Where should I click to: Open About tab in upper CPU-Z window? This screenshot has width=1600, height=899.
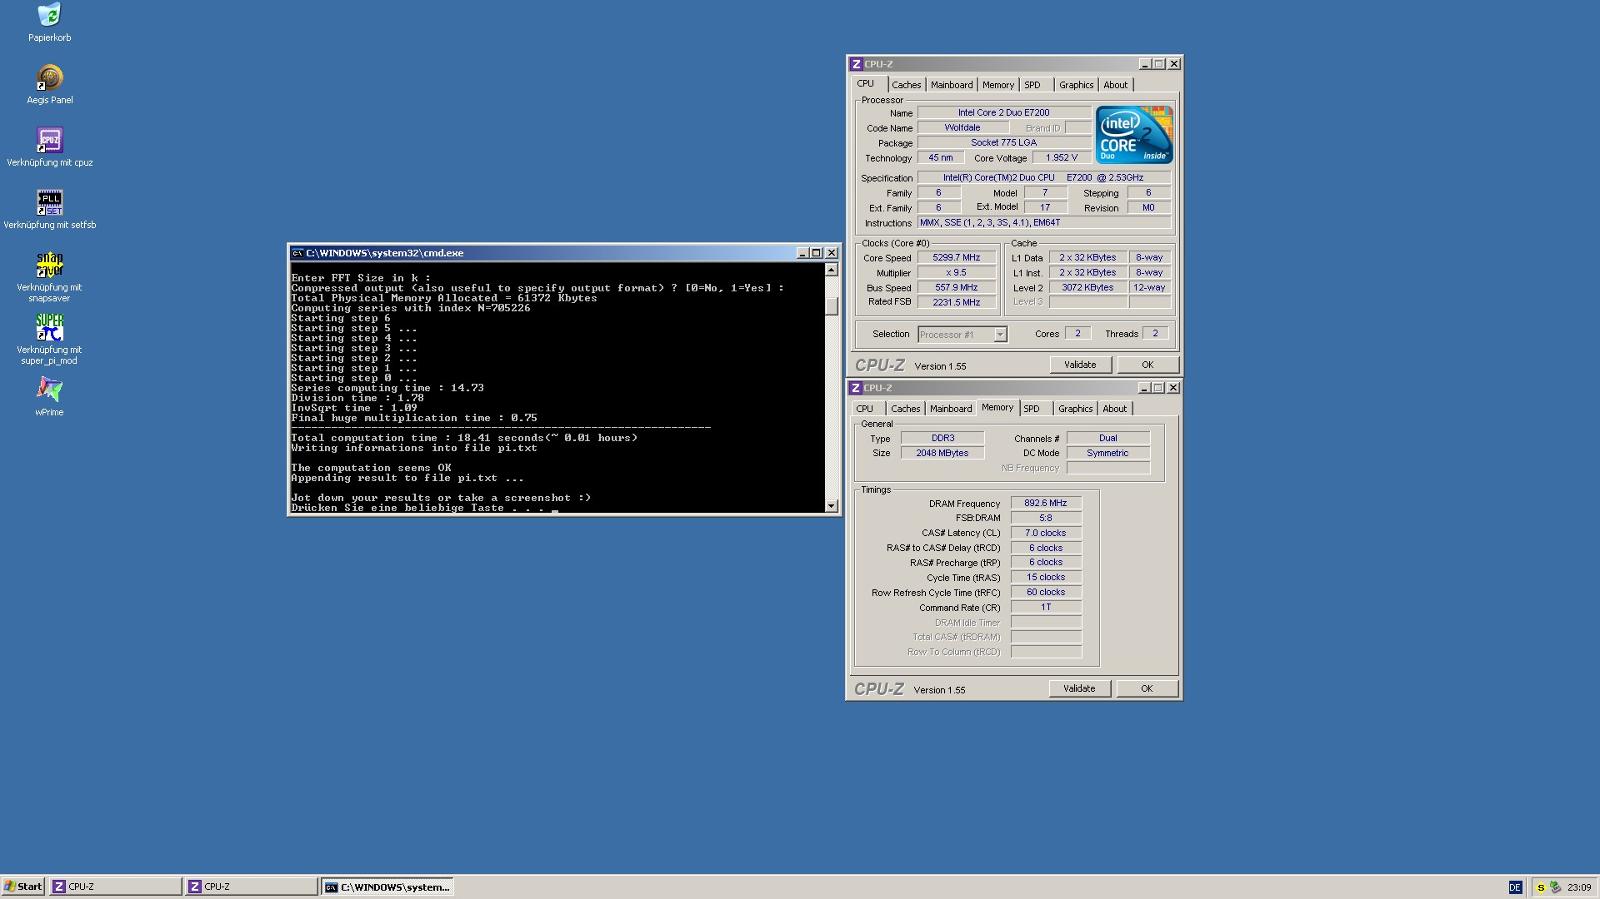[x=1115, y=85]
